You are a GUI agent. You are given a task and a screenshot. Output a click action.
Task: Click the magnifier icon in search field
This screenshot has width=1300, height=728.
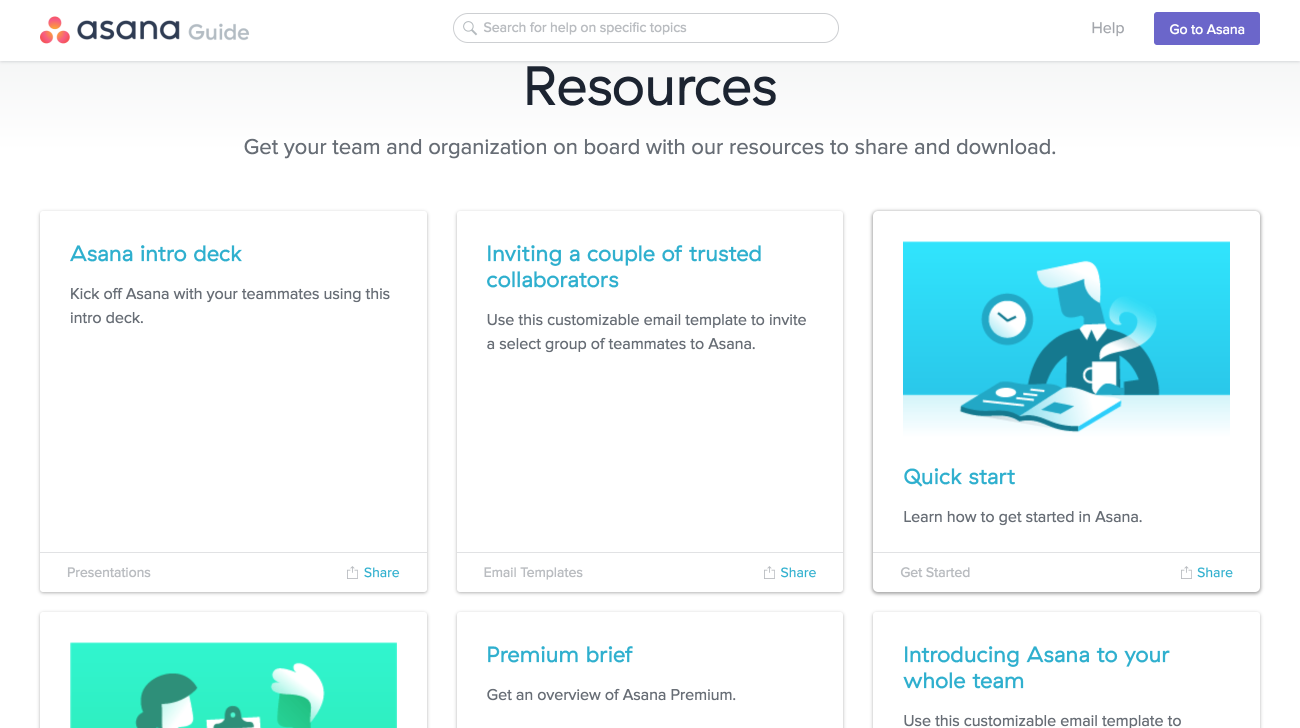pos(470,28)
